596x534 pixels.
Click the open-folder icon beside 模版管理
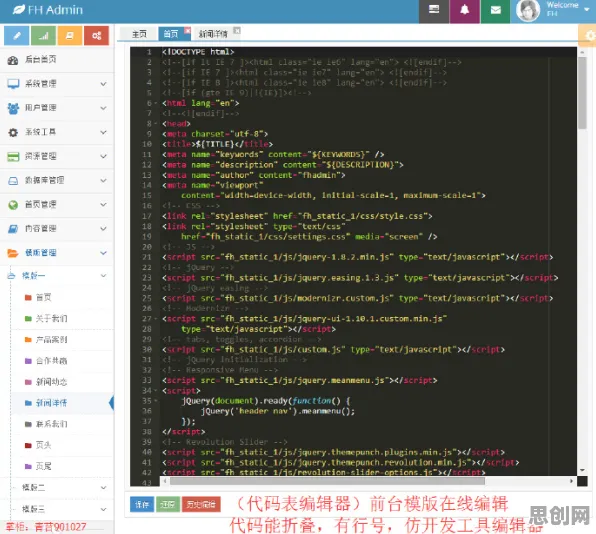click(x=13, y=253)
